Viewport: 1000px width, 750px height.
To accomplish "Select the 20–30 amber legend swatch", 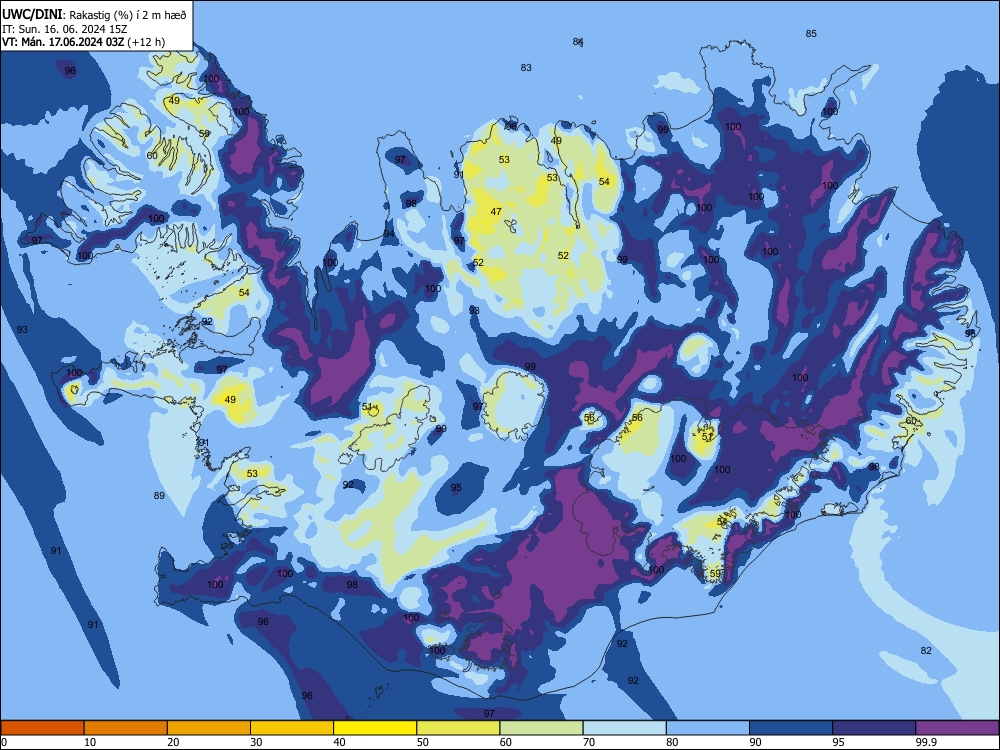I will 209,728.
